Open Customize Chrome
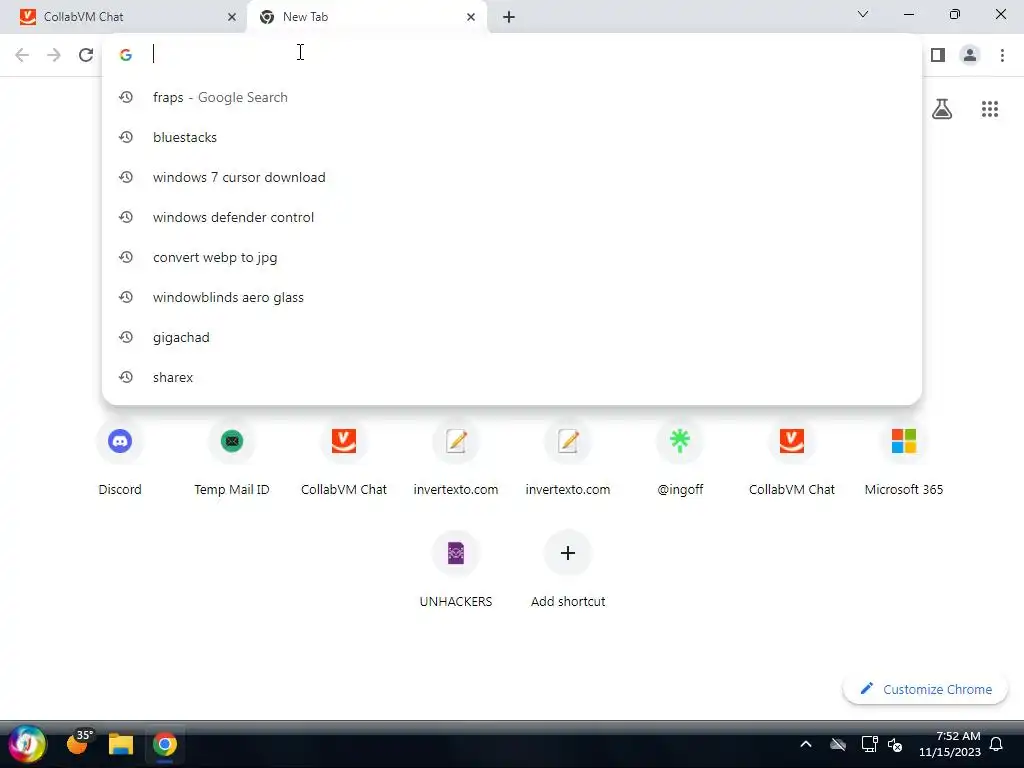Viewport: 1024px width, 768px height. pyautogui.click(x=925, y=689)
